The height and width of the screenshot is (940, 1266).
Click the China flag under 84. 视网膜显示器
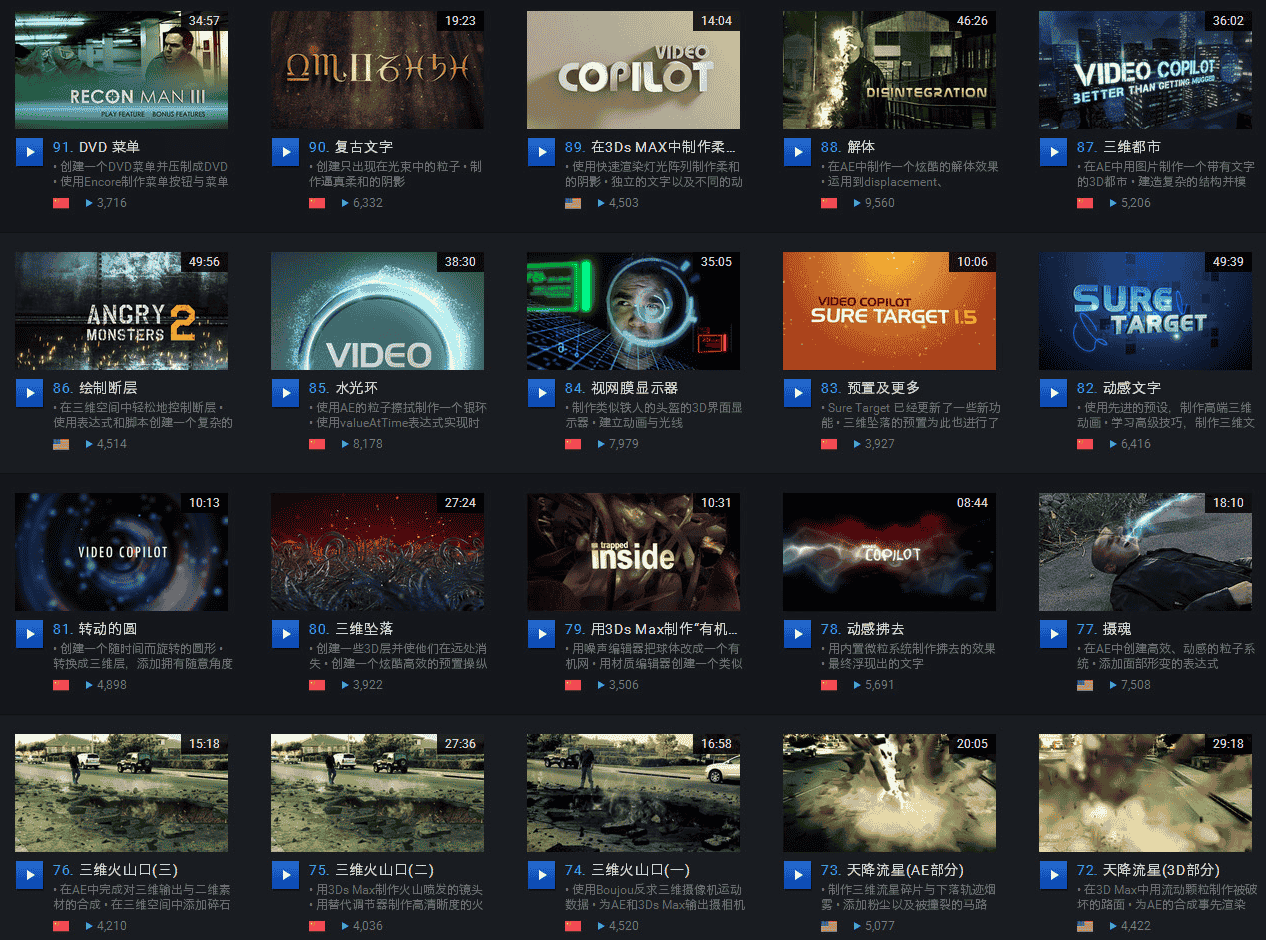(x=573, y=444)
